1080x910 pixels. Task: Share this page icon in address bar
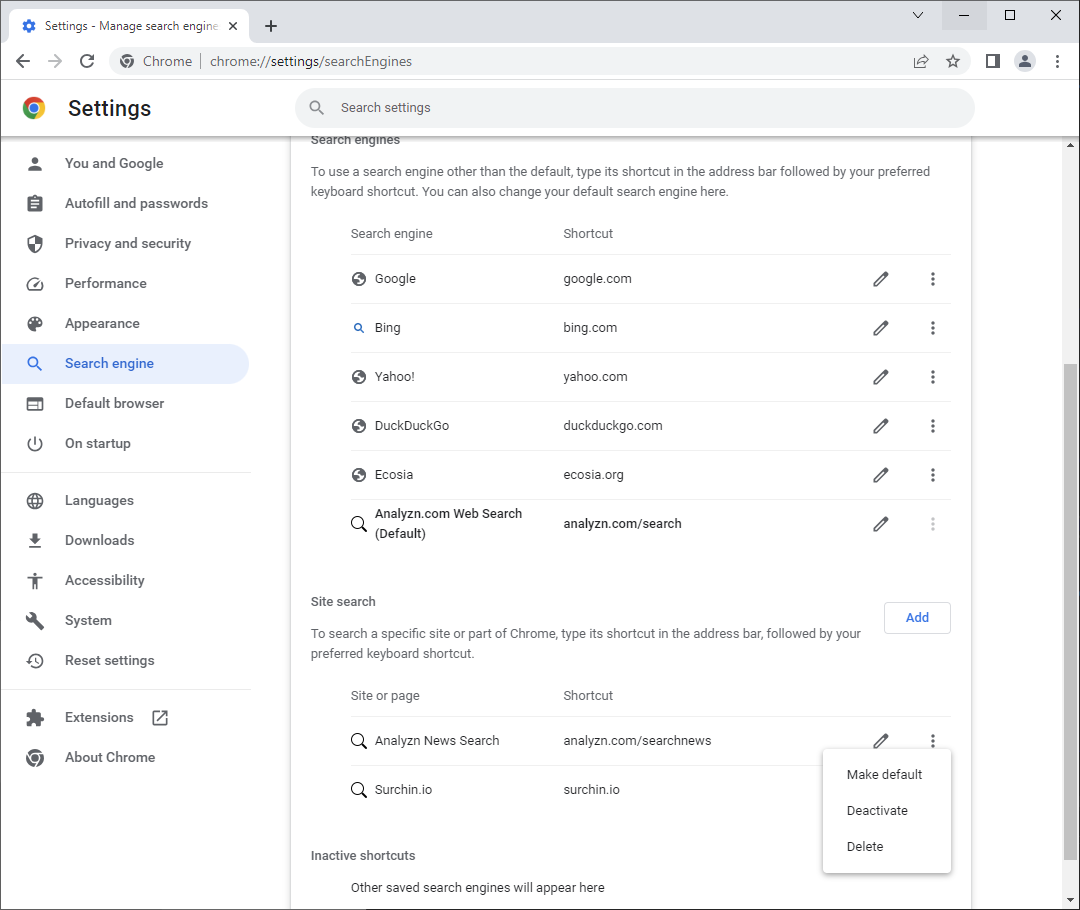(921, 61)
